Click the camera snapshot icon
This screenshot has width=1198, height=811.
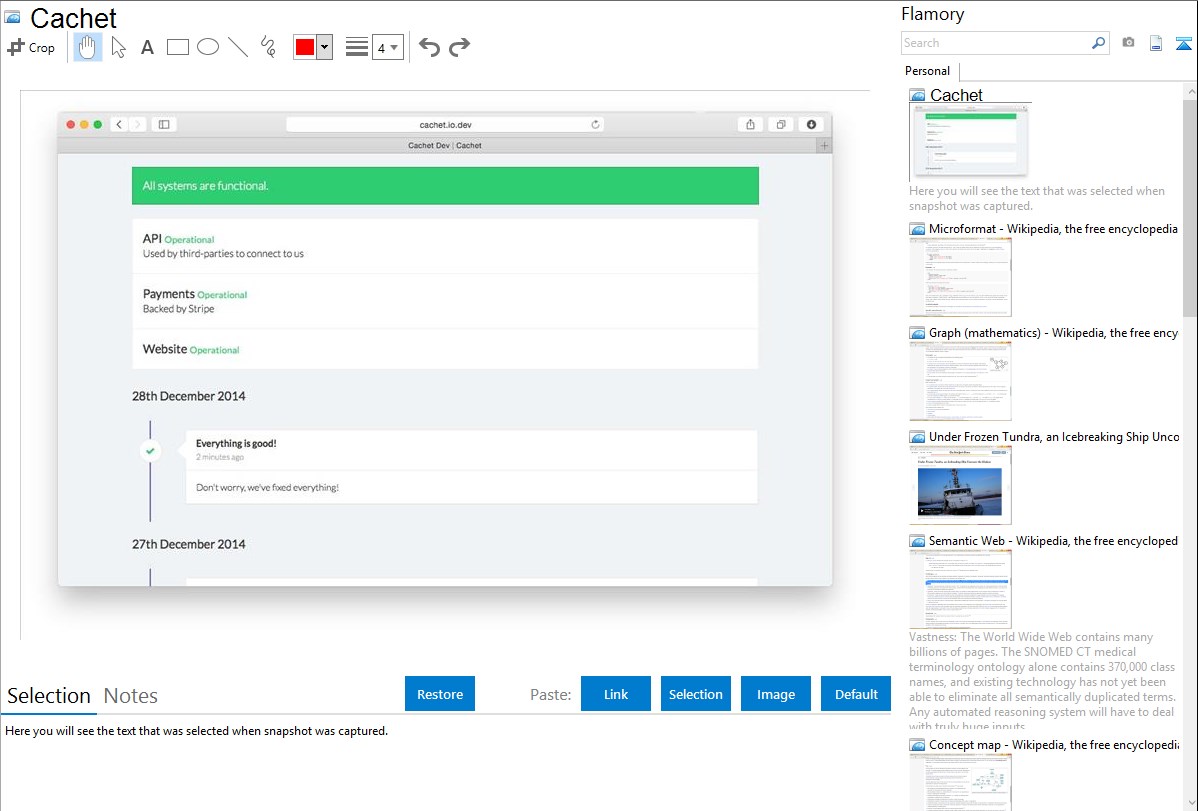1128,43
